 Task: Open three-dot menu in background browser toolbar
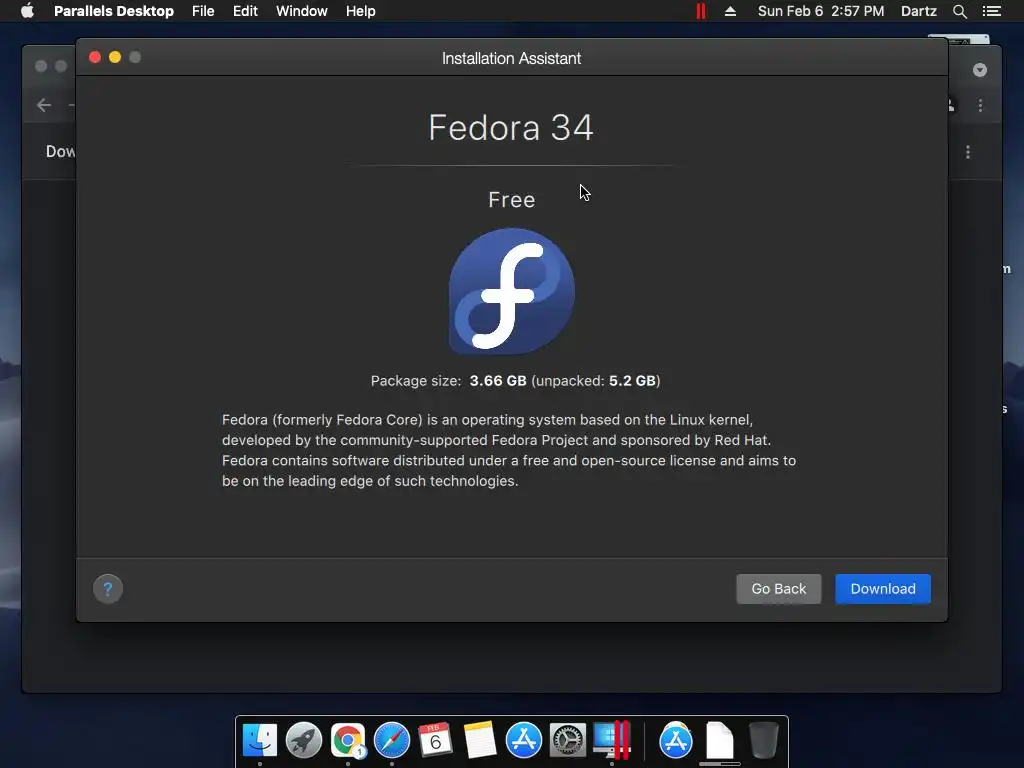click(x=980, y=105)
